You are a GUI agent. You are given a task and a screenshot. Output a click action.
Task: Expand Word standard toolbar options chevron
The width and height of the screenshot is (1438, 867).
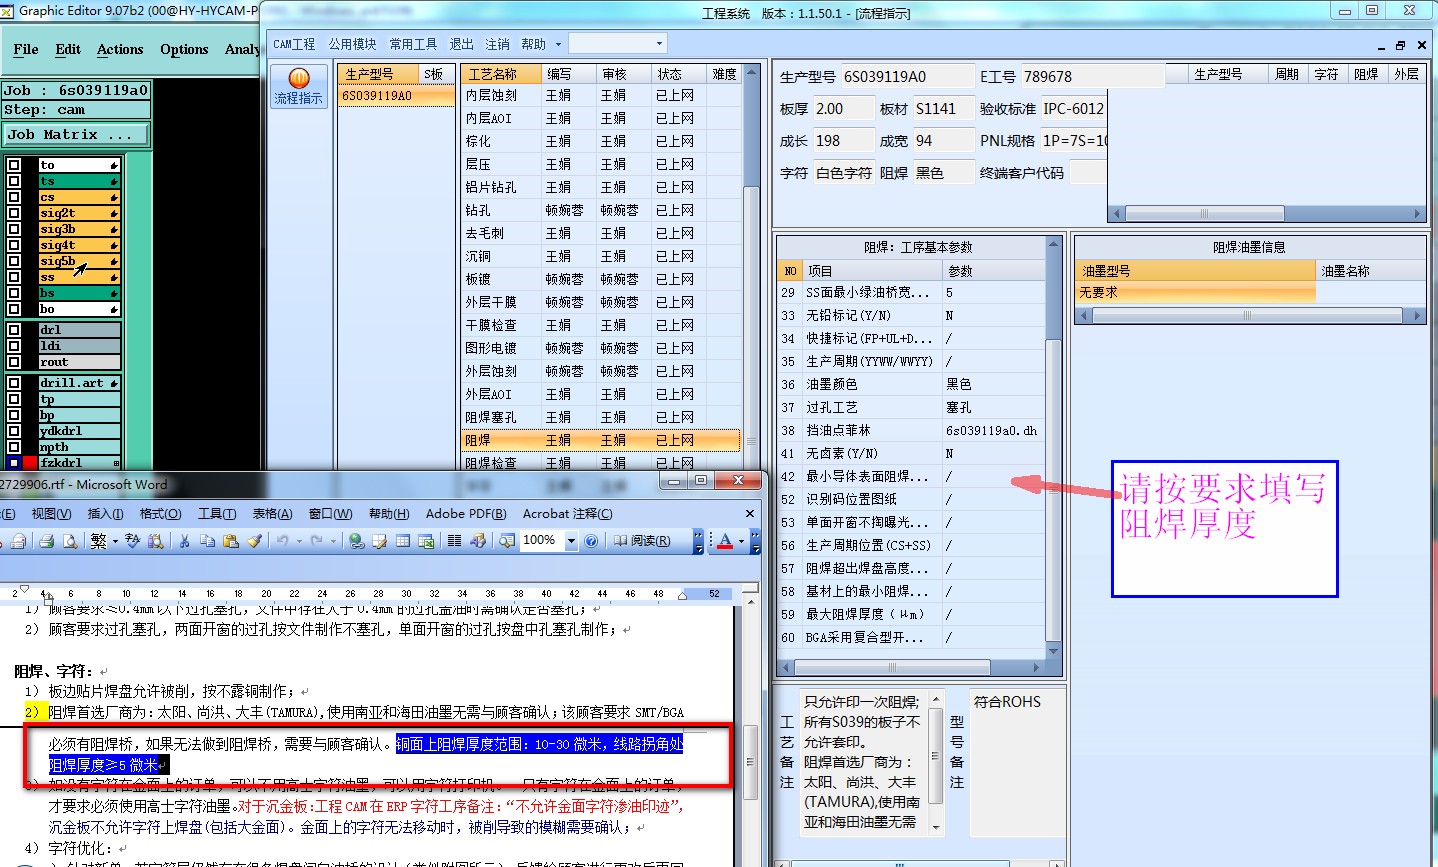(x=698, y=541)
